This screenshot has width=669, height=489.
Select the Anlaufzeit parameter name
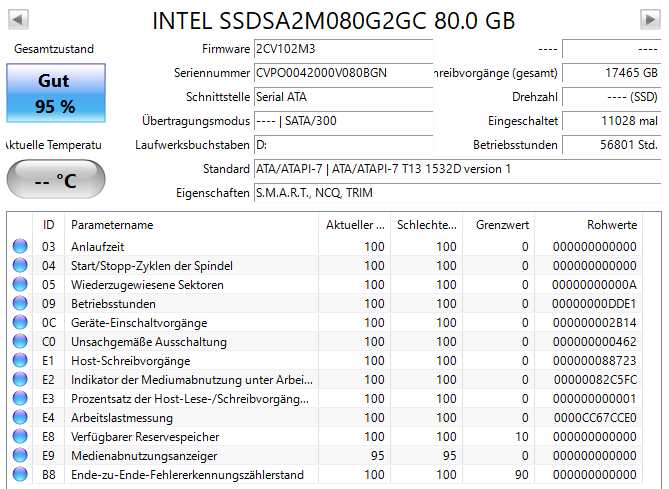point(97,247)
